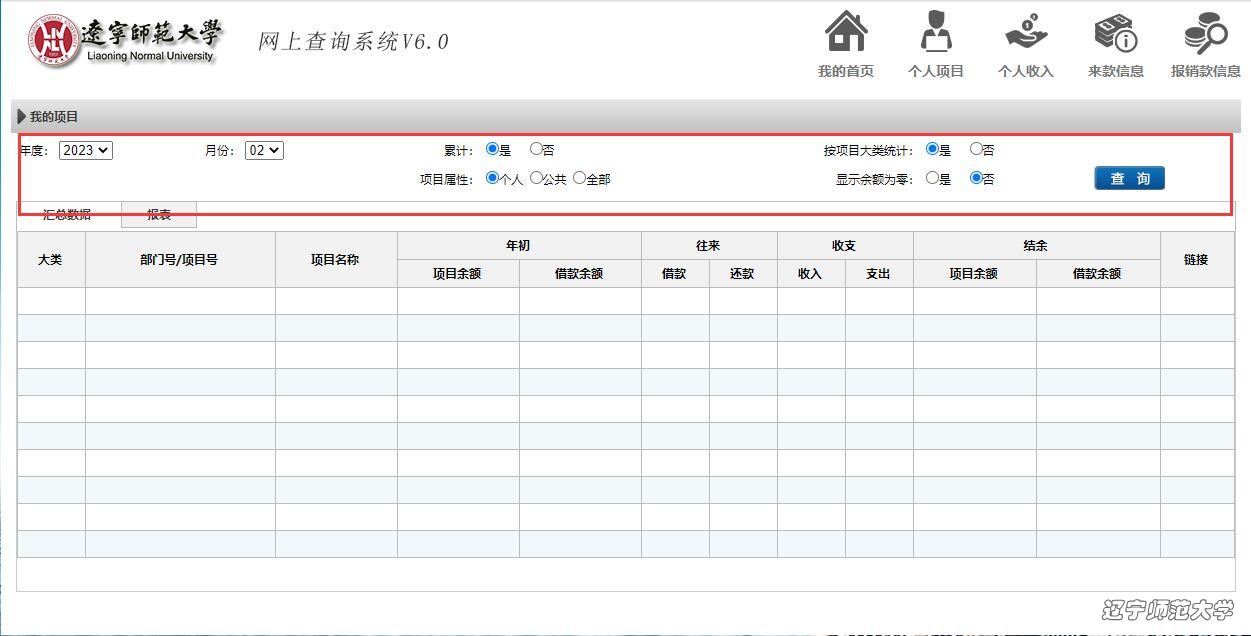1251x636 pixels.
Task: Set 累计 option to 否
Action: pos(536,149)
